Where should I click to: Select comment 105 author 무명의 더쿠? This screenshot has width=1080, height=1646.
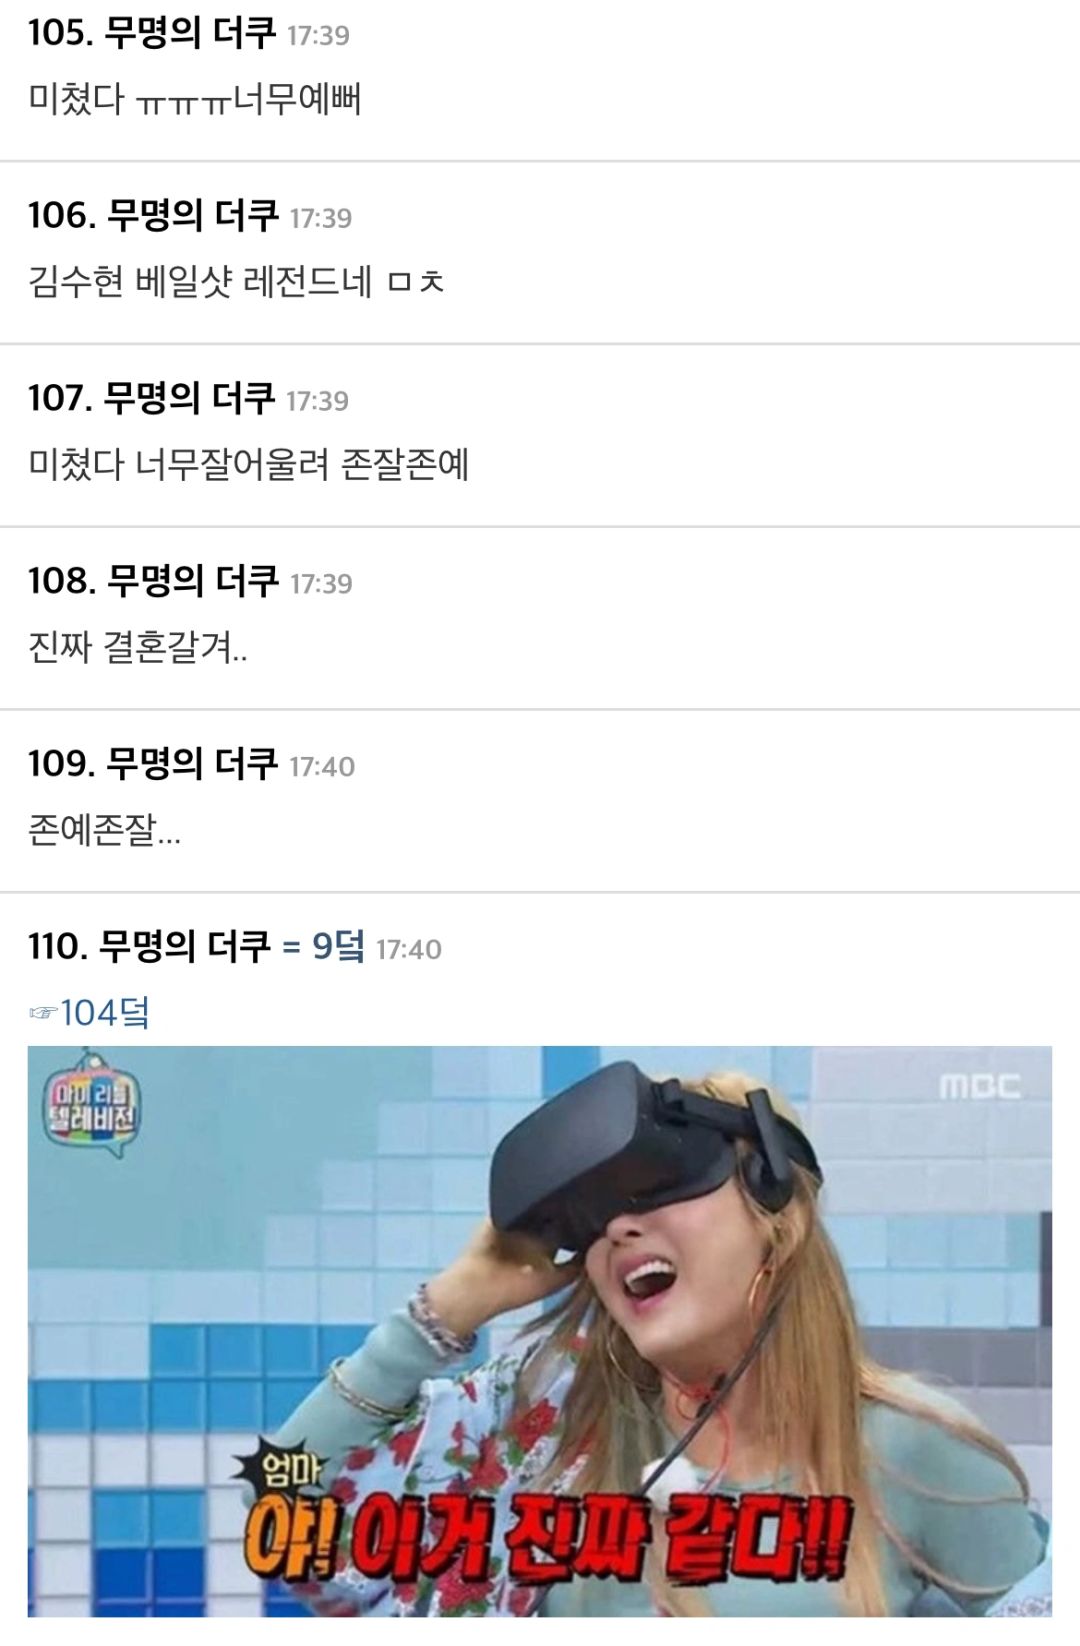point(191,32)
